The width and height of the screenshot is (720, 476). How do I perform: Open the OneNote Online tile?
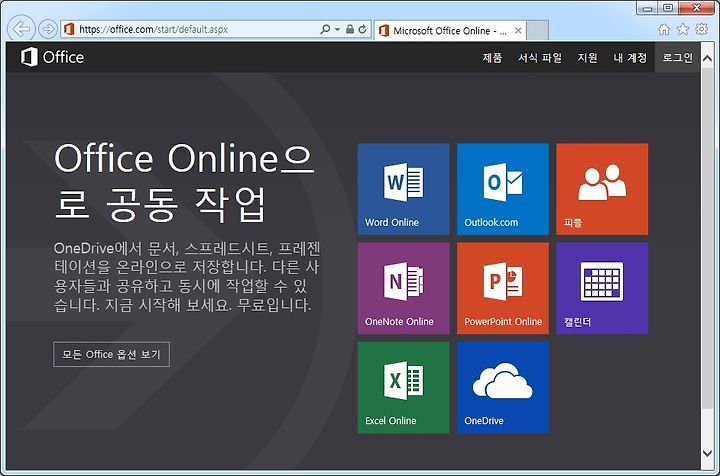coord(403,288)
